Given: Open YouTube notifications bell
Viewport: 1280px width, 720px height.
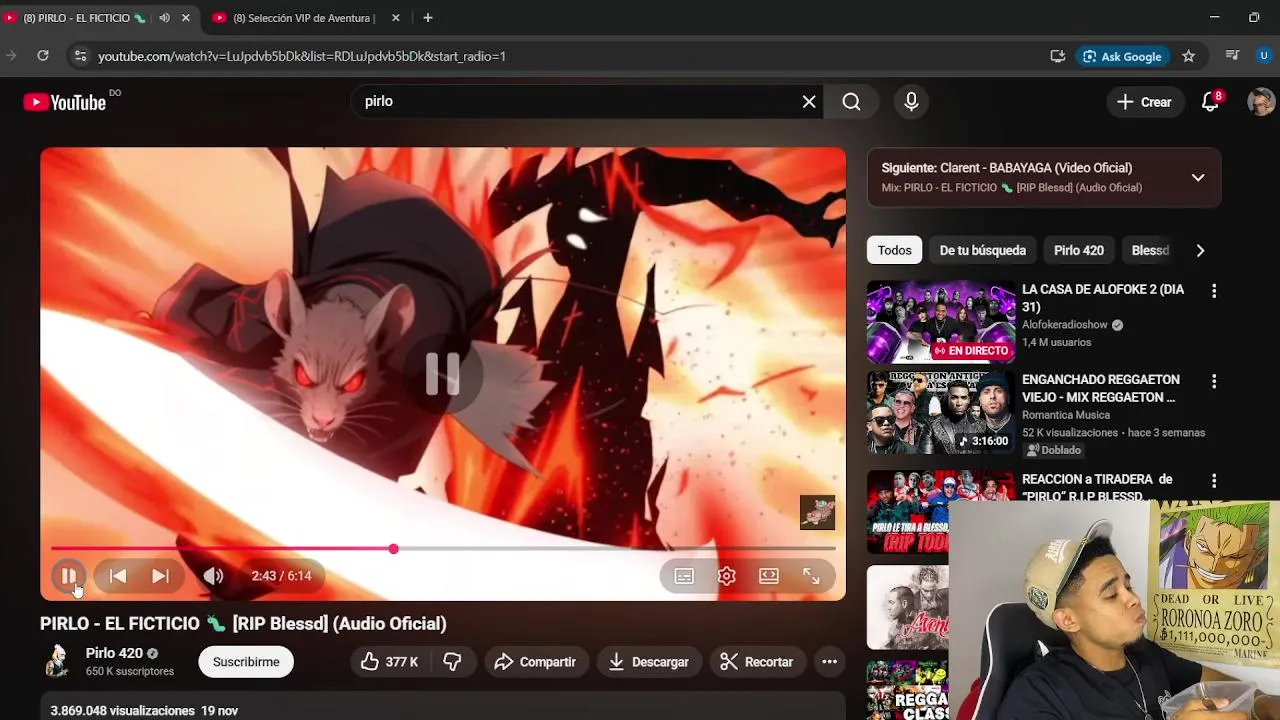Looking at the screenshot, I should click(1210, 102).
